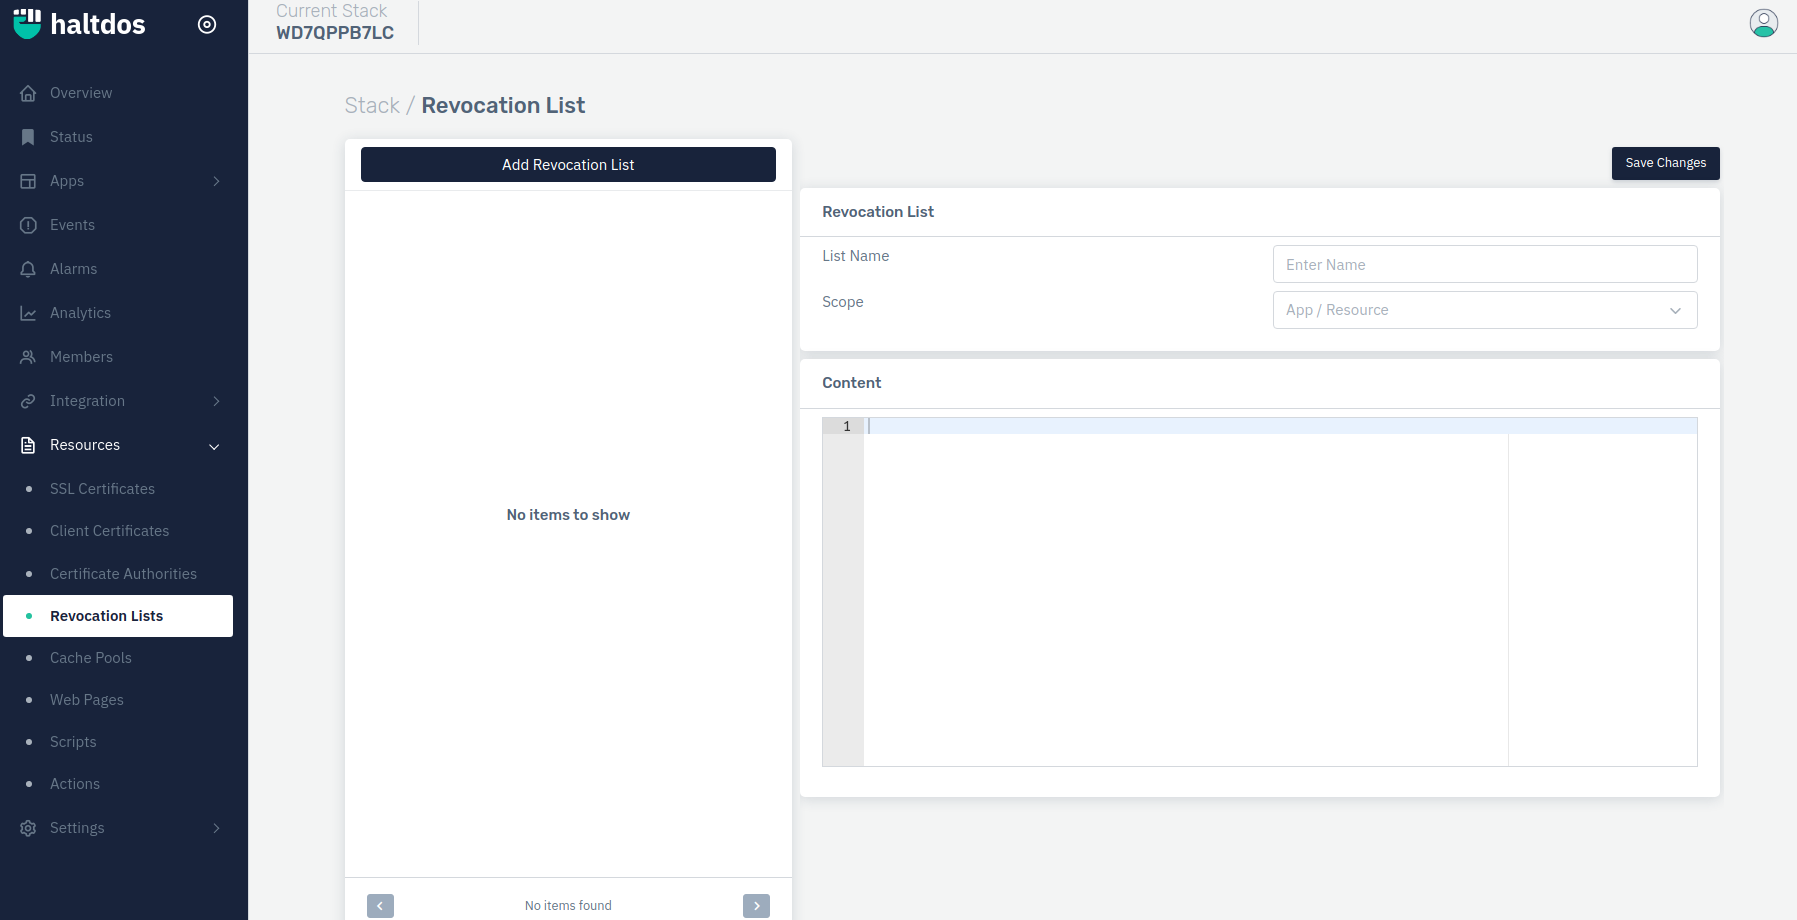Open the Scope App / Resource dropdown
The image size is (1797, 920).
tap(1484, 310)
